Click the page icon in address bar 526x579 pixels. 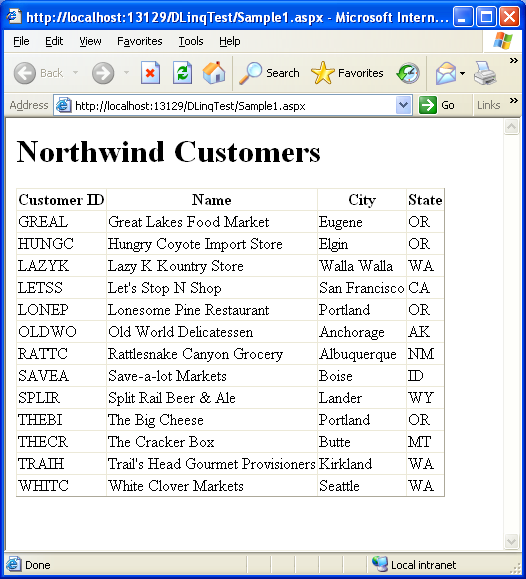[x=64, y=106]
